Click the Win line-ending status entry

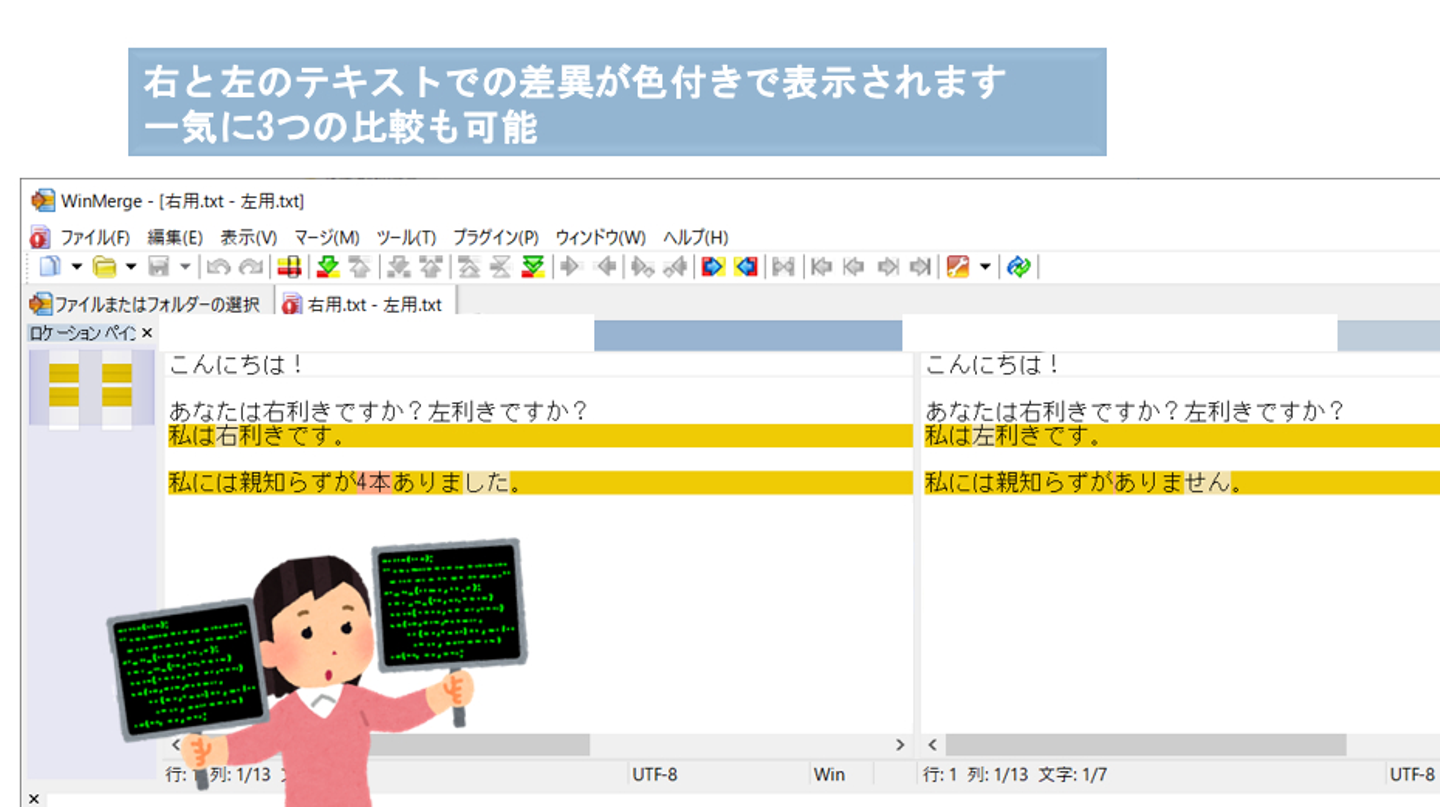point(830,774)
